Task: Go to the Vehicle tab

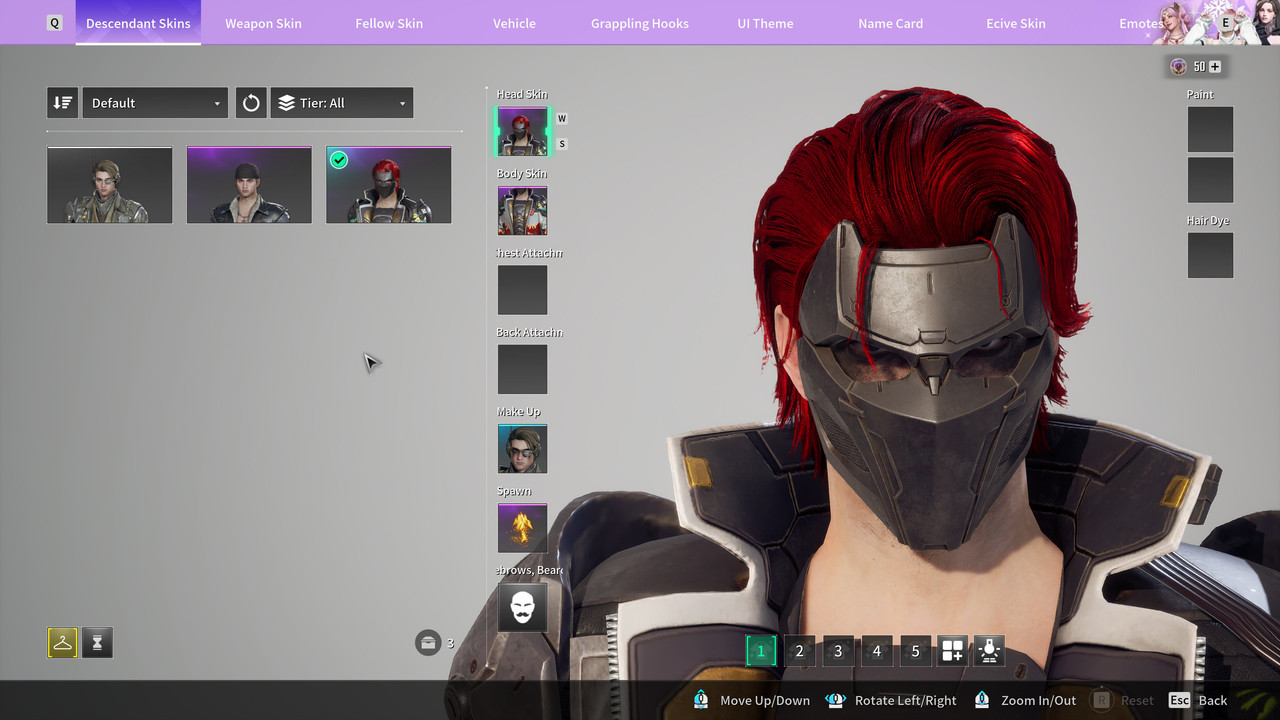Action: (x=514, y=23)
